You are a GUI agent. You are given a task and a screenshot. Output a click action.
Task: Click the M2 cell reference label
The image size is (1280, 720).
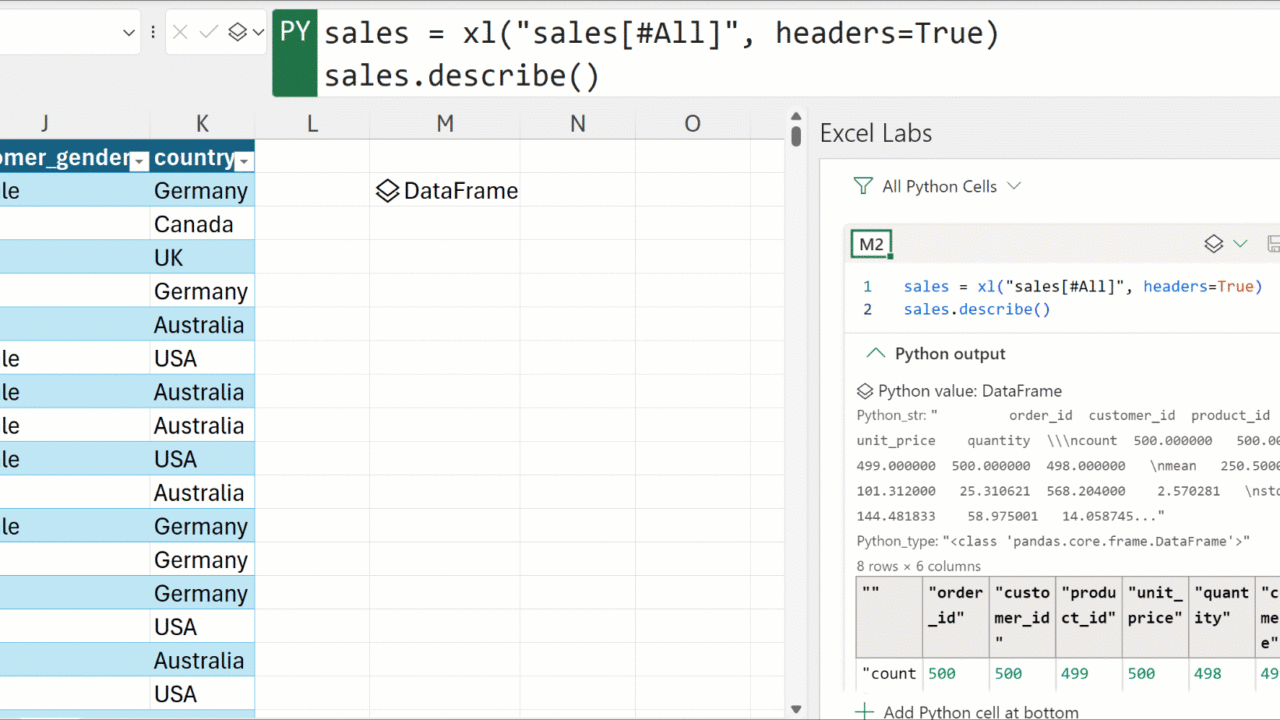871,244
